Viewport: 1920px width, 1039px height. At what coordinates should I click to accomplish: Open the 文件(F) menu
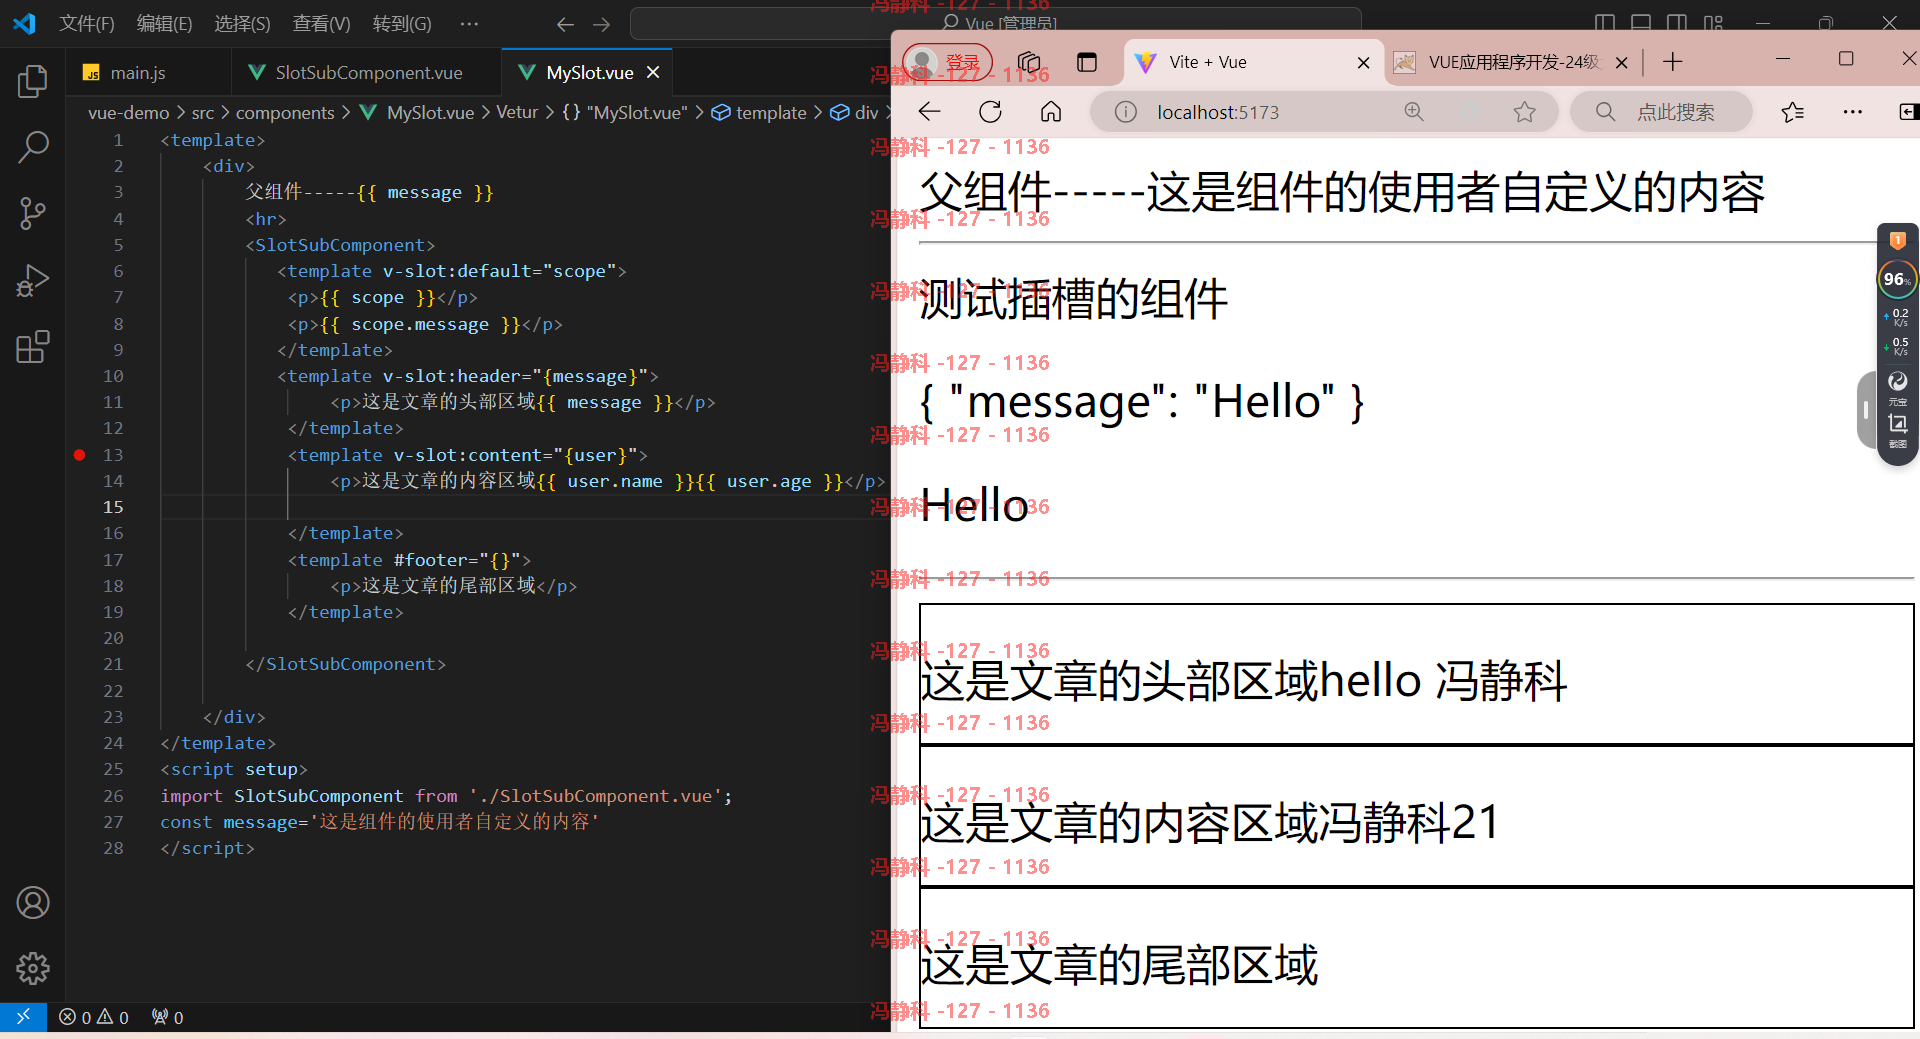point(86,23)
